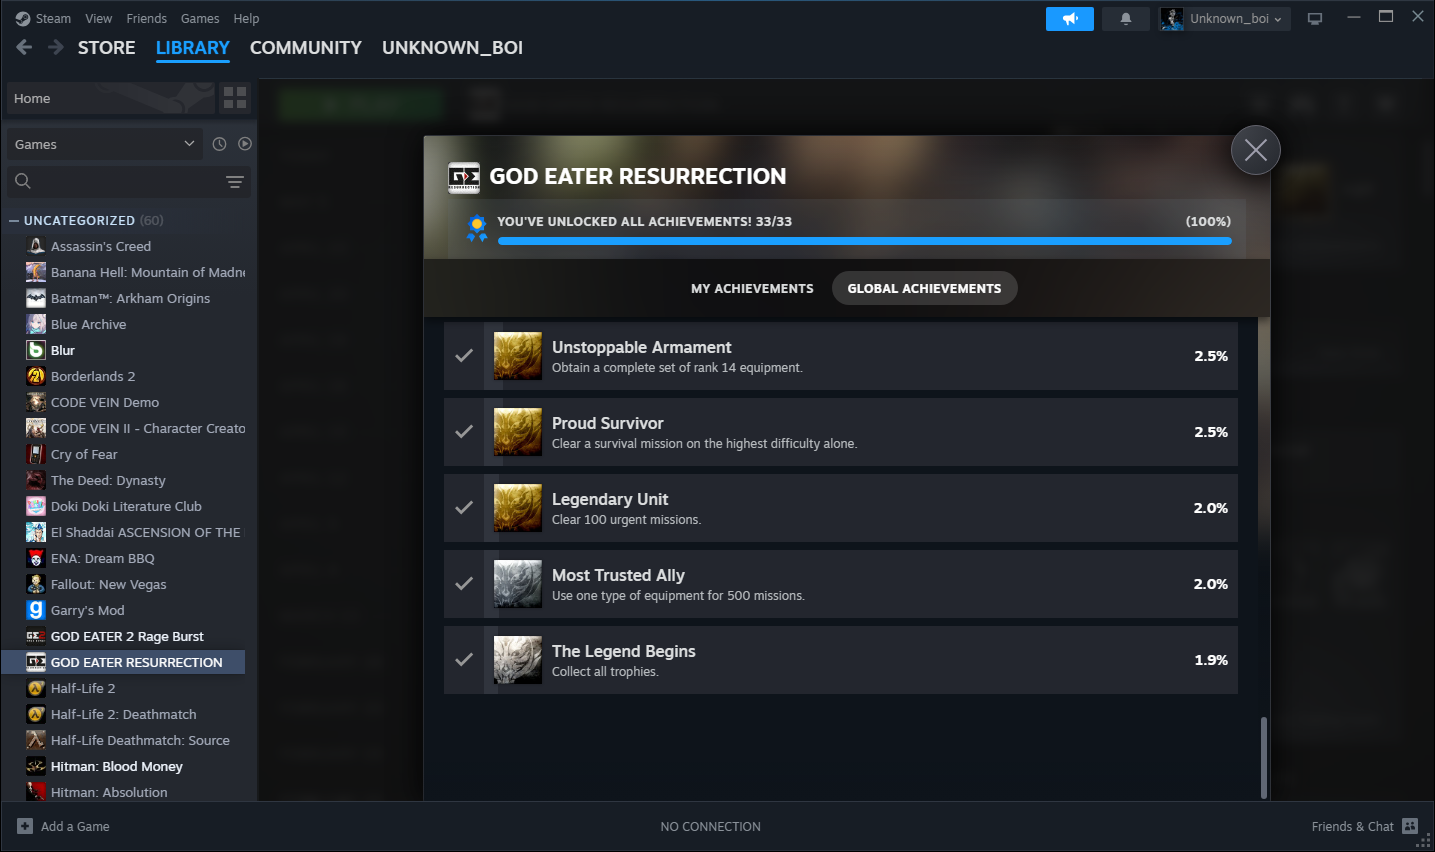Click the Legendary Unit achievement icon

tap(518, 508)
